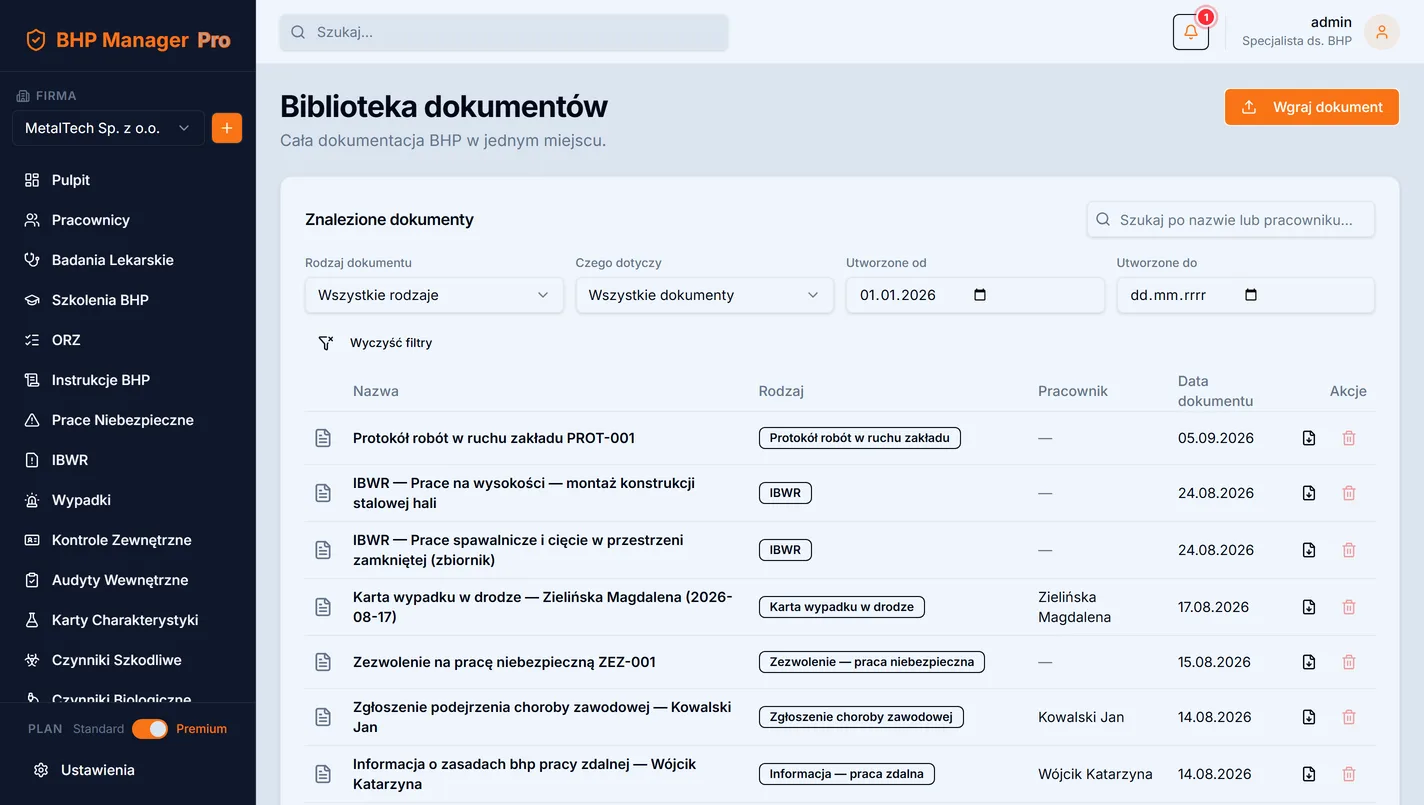Click the Zgłoszenie choroby zawodowej badge

(861, 717)
